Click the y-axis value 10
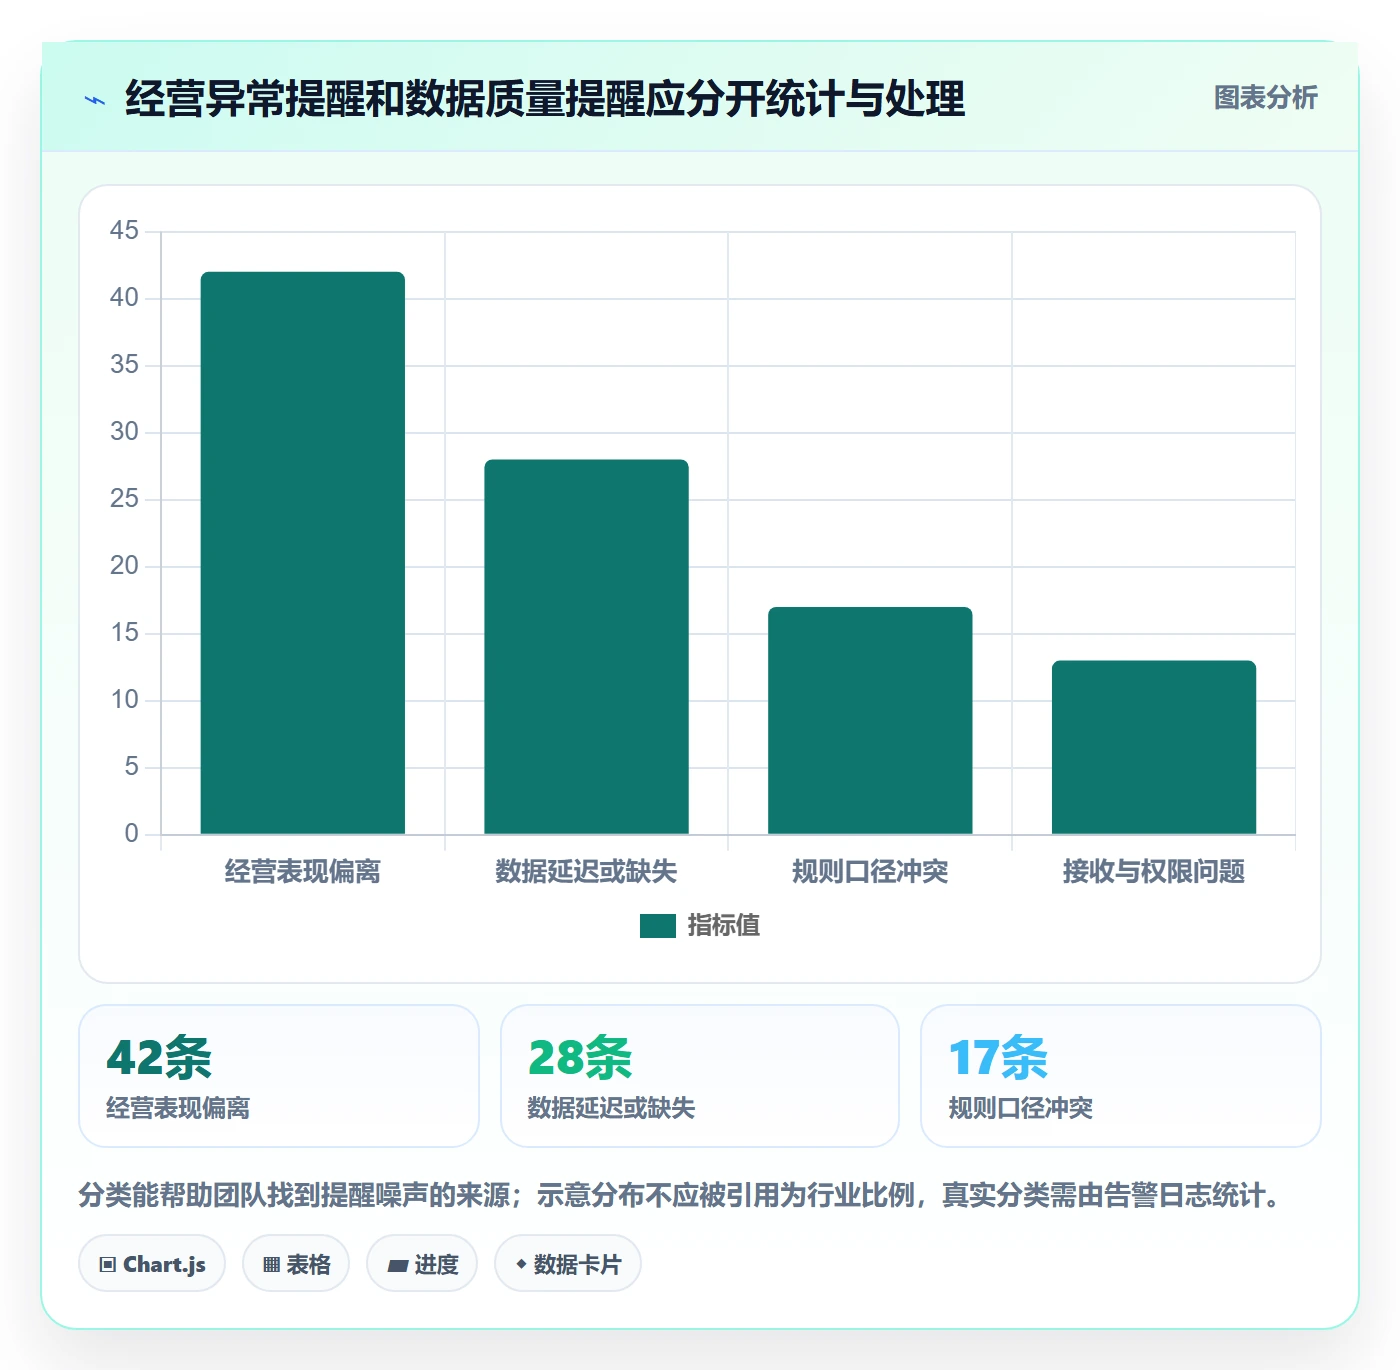Viewport: 1400px width, 1370px height. 124,700
